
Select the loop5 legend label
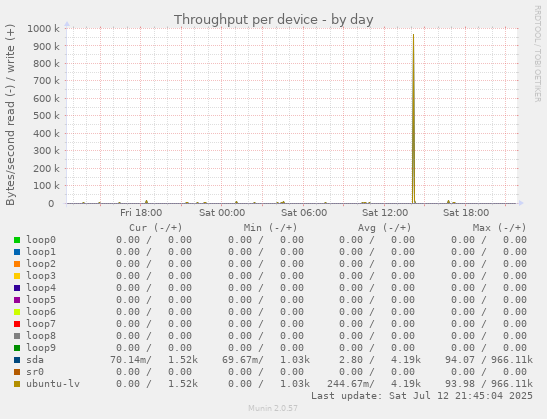[41, 300]
